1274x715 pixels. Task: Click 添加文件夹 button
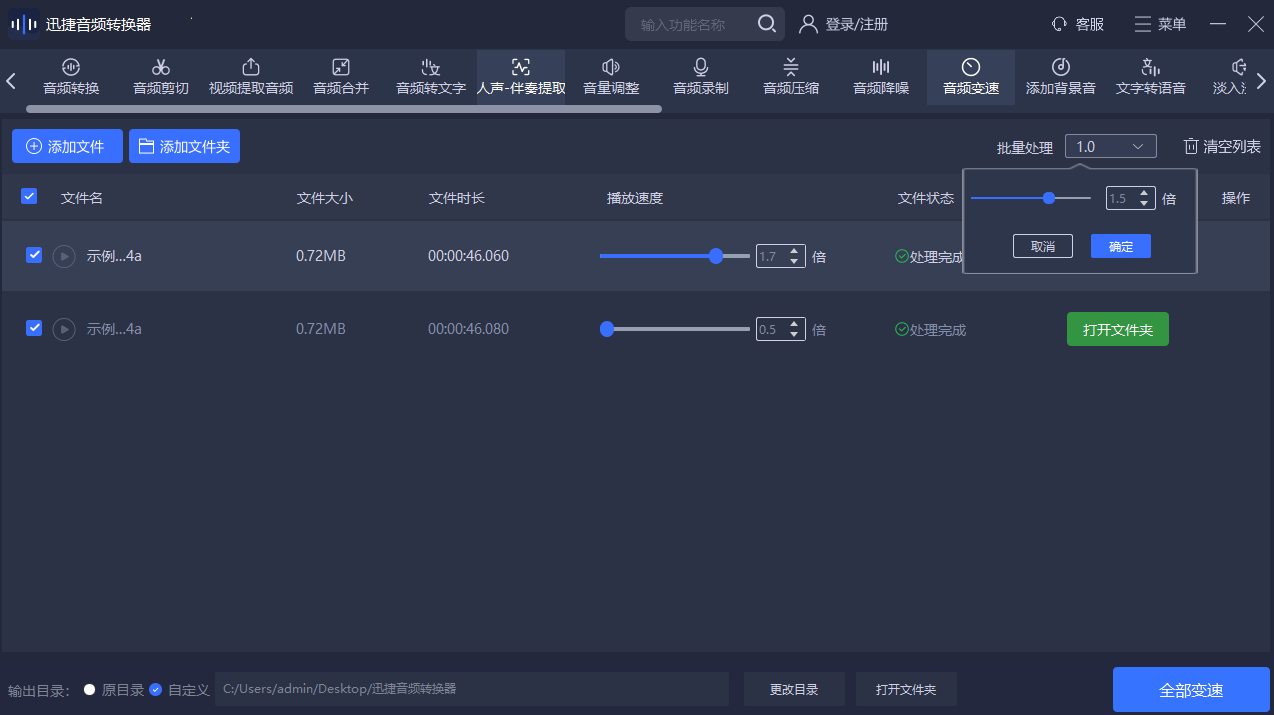[x=184, y=146]
